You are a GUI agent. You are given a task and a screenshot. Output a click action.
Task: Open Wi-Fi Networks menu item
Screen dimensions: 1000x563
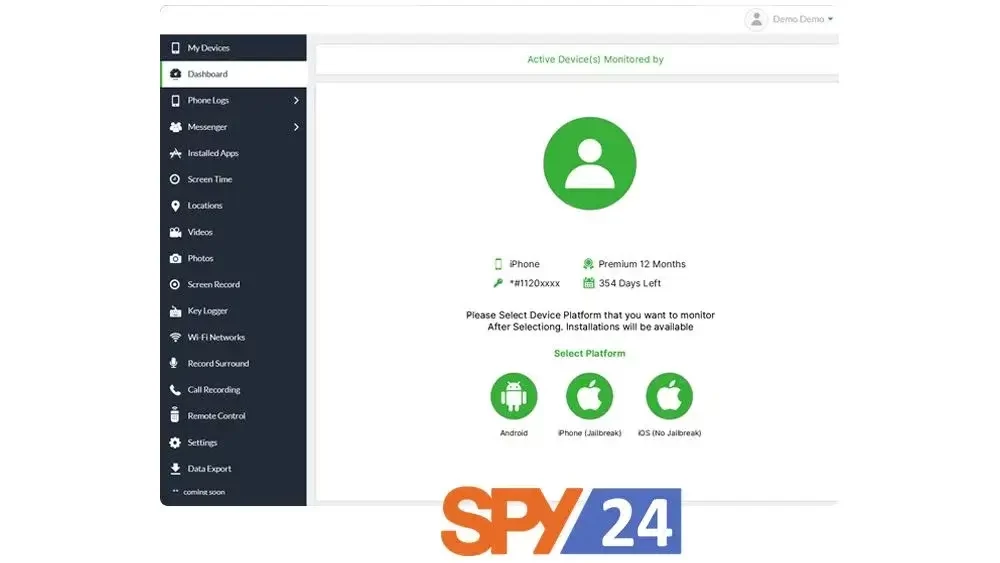pyautogui.click(x=233, y=337)
